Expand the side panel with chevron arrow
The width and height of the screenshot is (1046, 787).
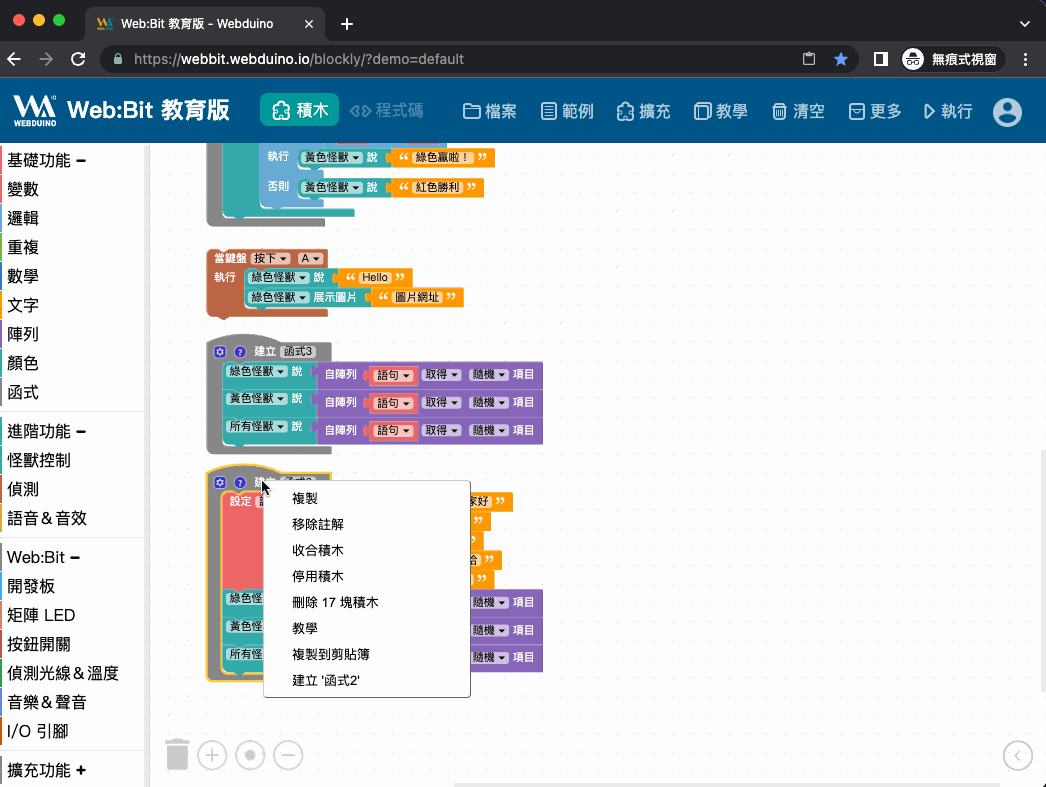[x=1017, y=755]
